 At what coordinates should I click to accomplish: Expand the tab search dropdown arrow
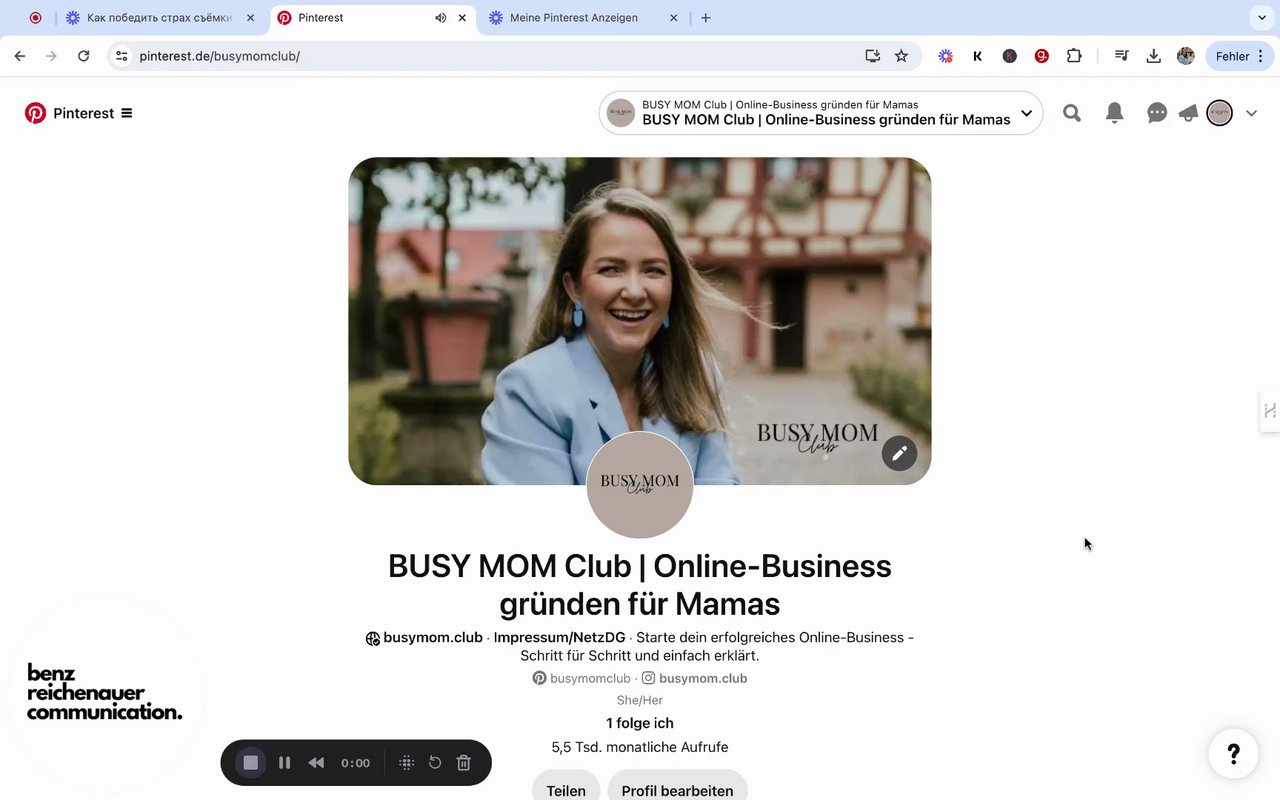click(x=1260, y=18)
